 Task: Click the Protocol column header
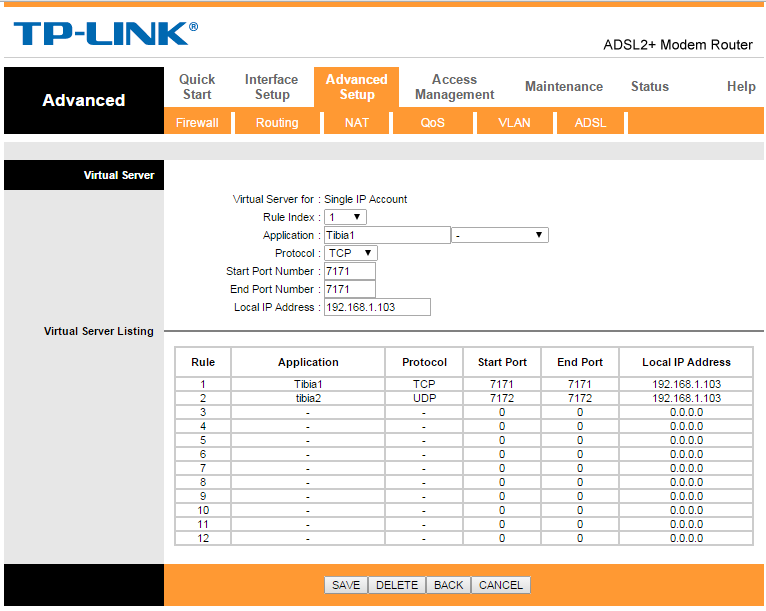click(424, 362)
